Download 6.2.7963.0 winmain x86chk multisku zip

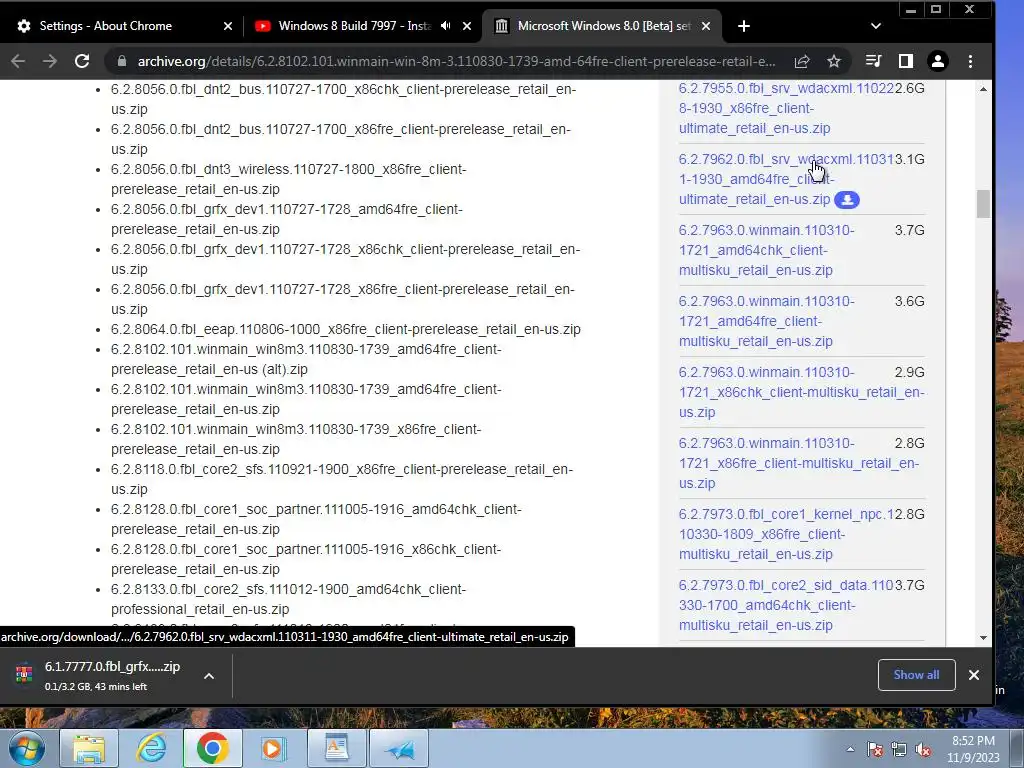[801, 392]
